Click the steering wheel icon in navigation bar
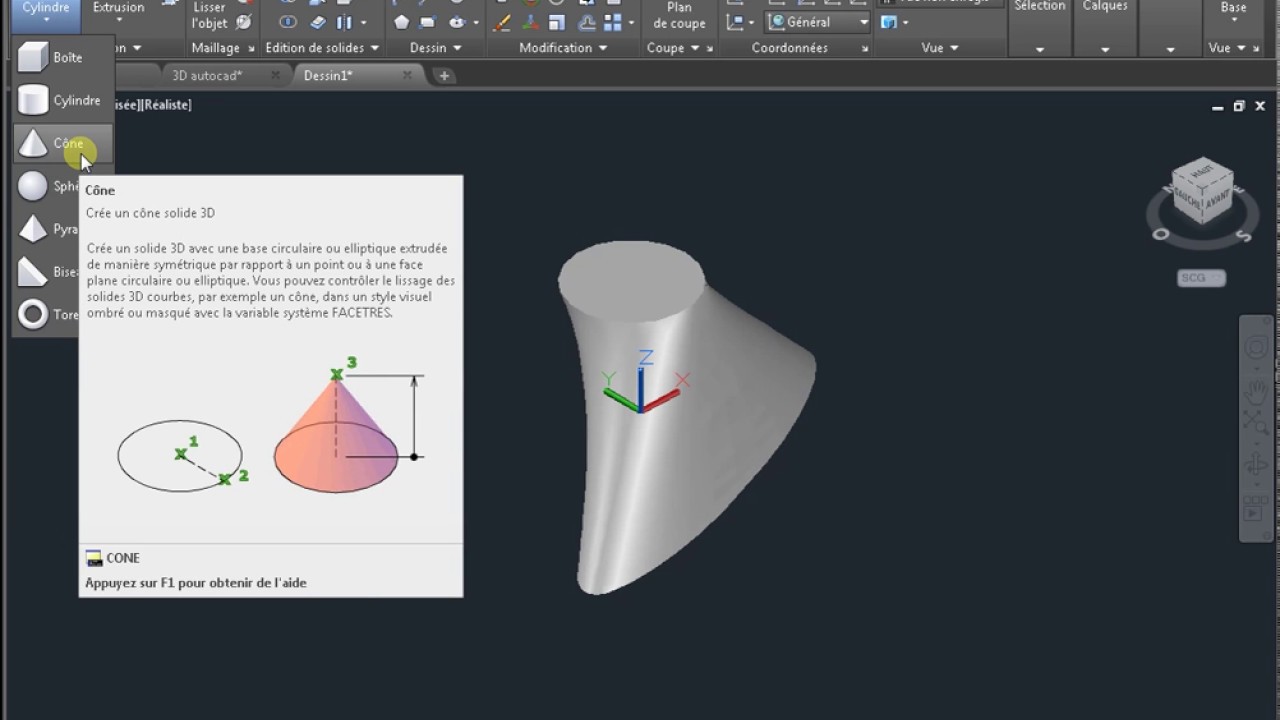 pyautogui.click(x=1256, y=347)
